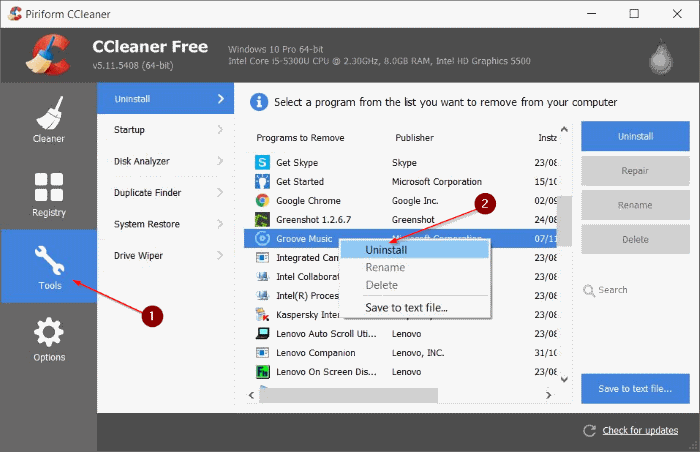Click the search magnifier icon

coord(589,291)
